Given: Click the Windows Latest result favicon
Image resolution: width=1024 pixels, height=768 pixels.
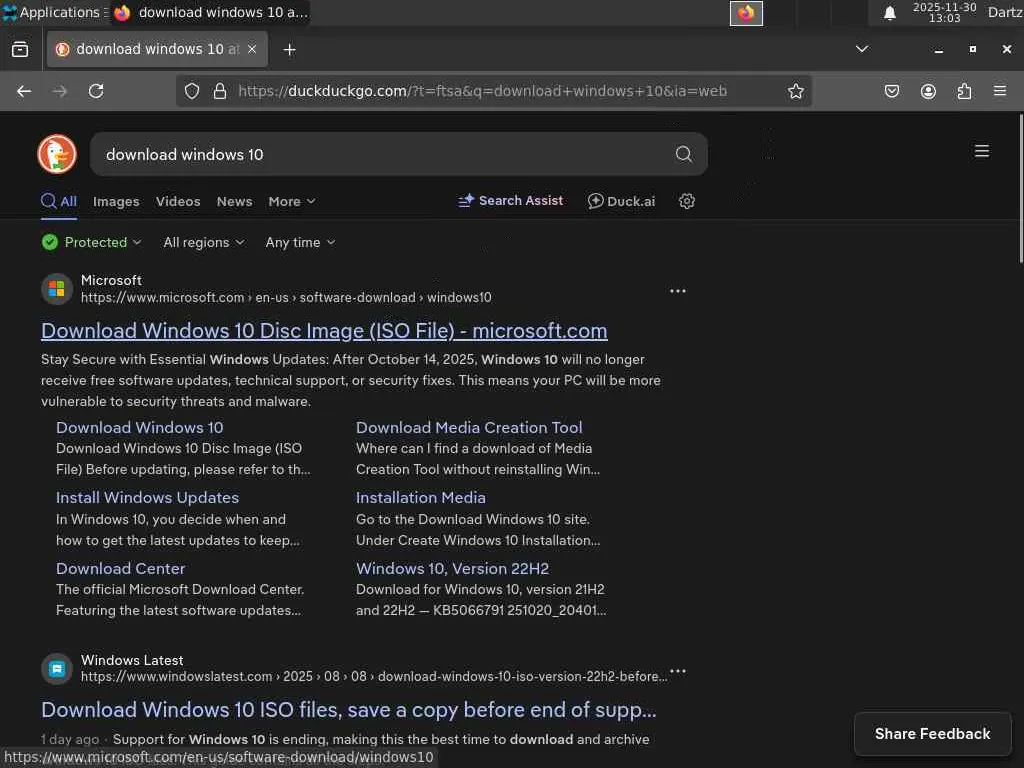Looking at the screenshot, I should (57, 669).
